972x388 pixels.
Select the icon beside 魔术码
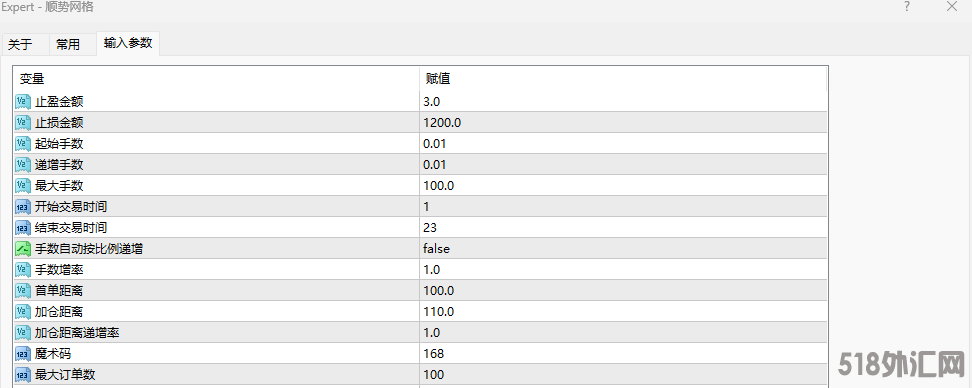[23, 353]
